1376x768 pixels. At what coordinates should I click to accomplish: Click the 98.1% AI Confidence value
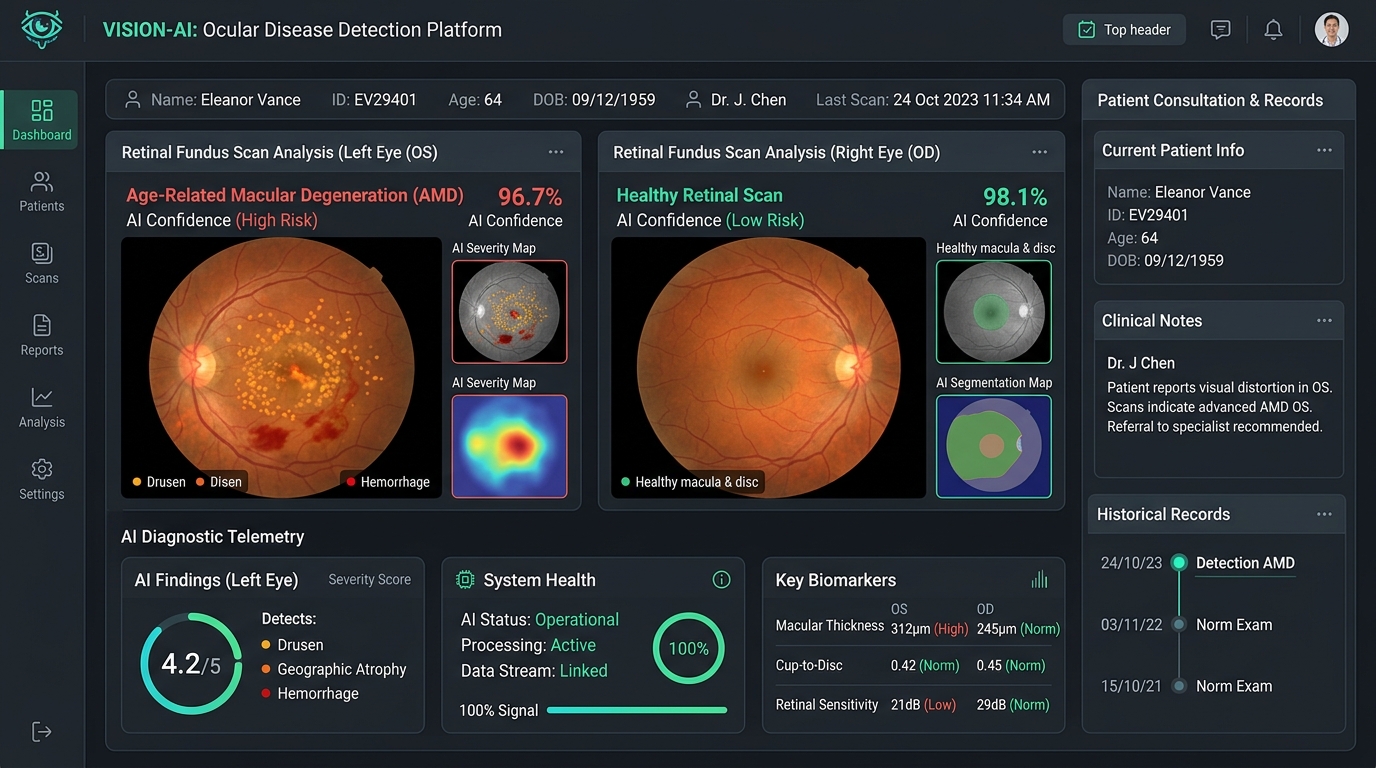[1015, 196]
